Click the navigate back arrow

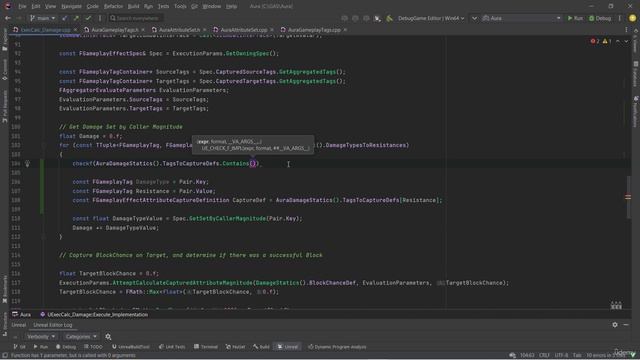pos(7,18)
